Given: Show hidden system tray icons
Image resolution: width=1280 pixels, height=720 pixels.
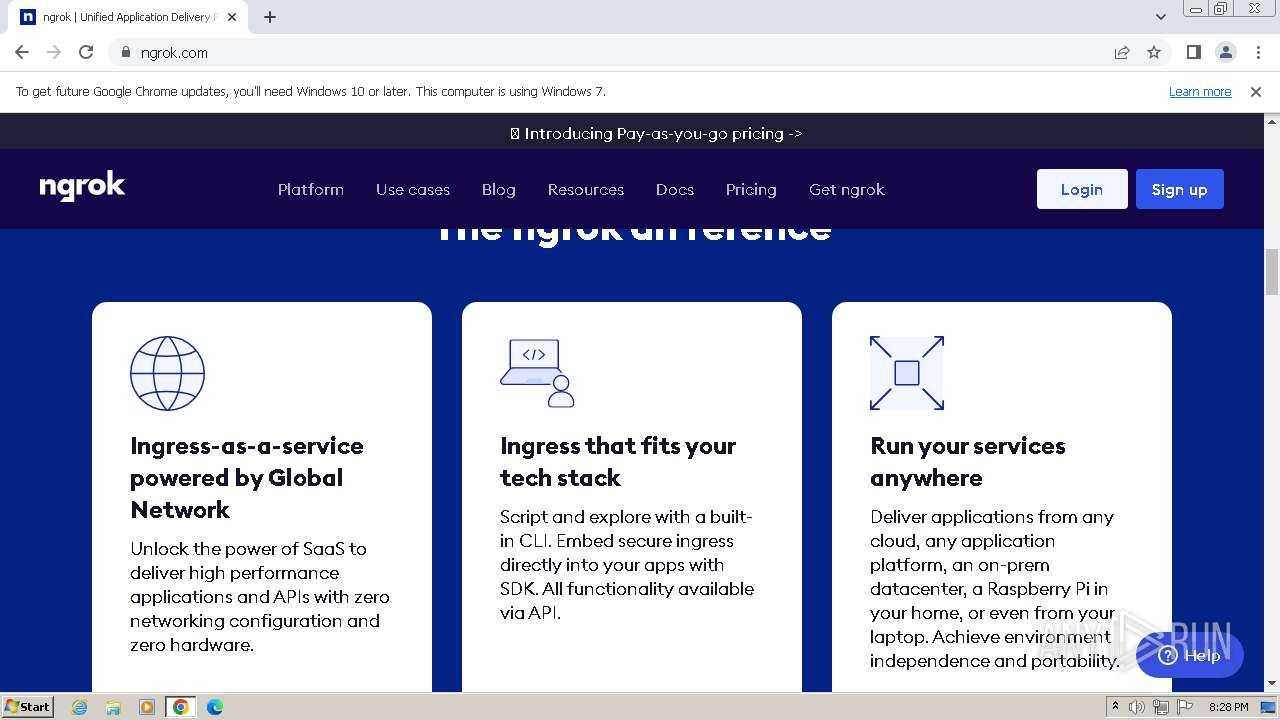Looking at the screenshot, I should 1115,707.
